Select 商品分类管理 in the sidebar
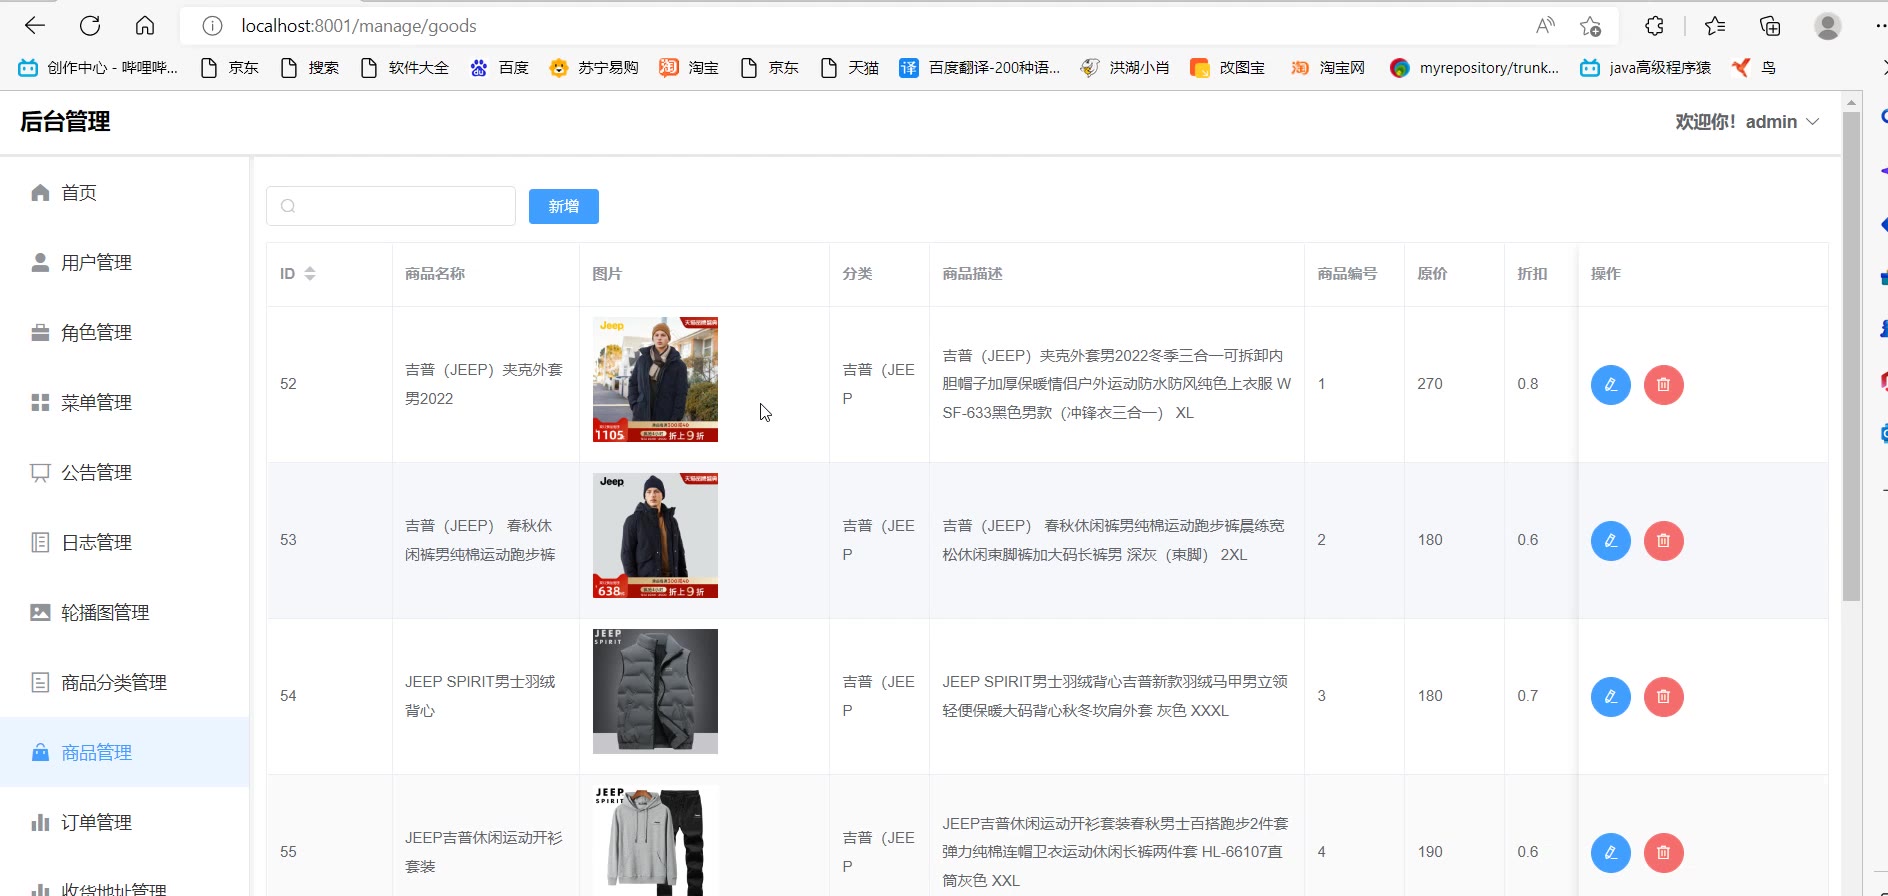Screen dimensions: 1888x896 [113, 683]
